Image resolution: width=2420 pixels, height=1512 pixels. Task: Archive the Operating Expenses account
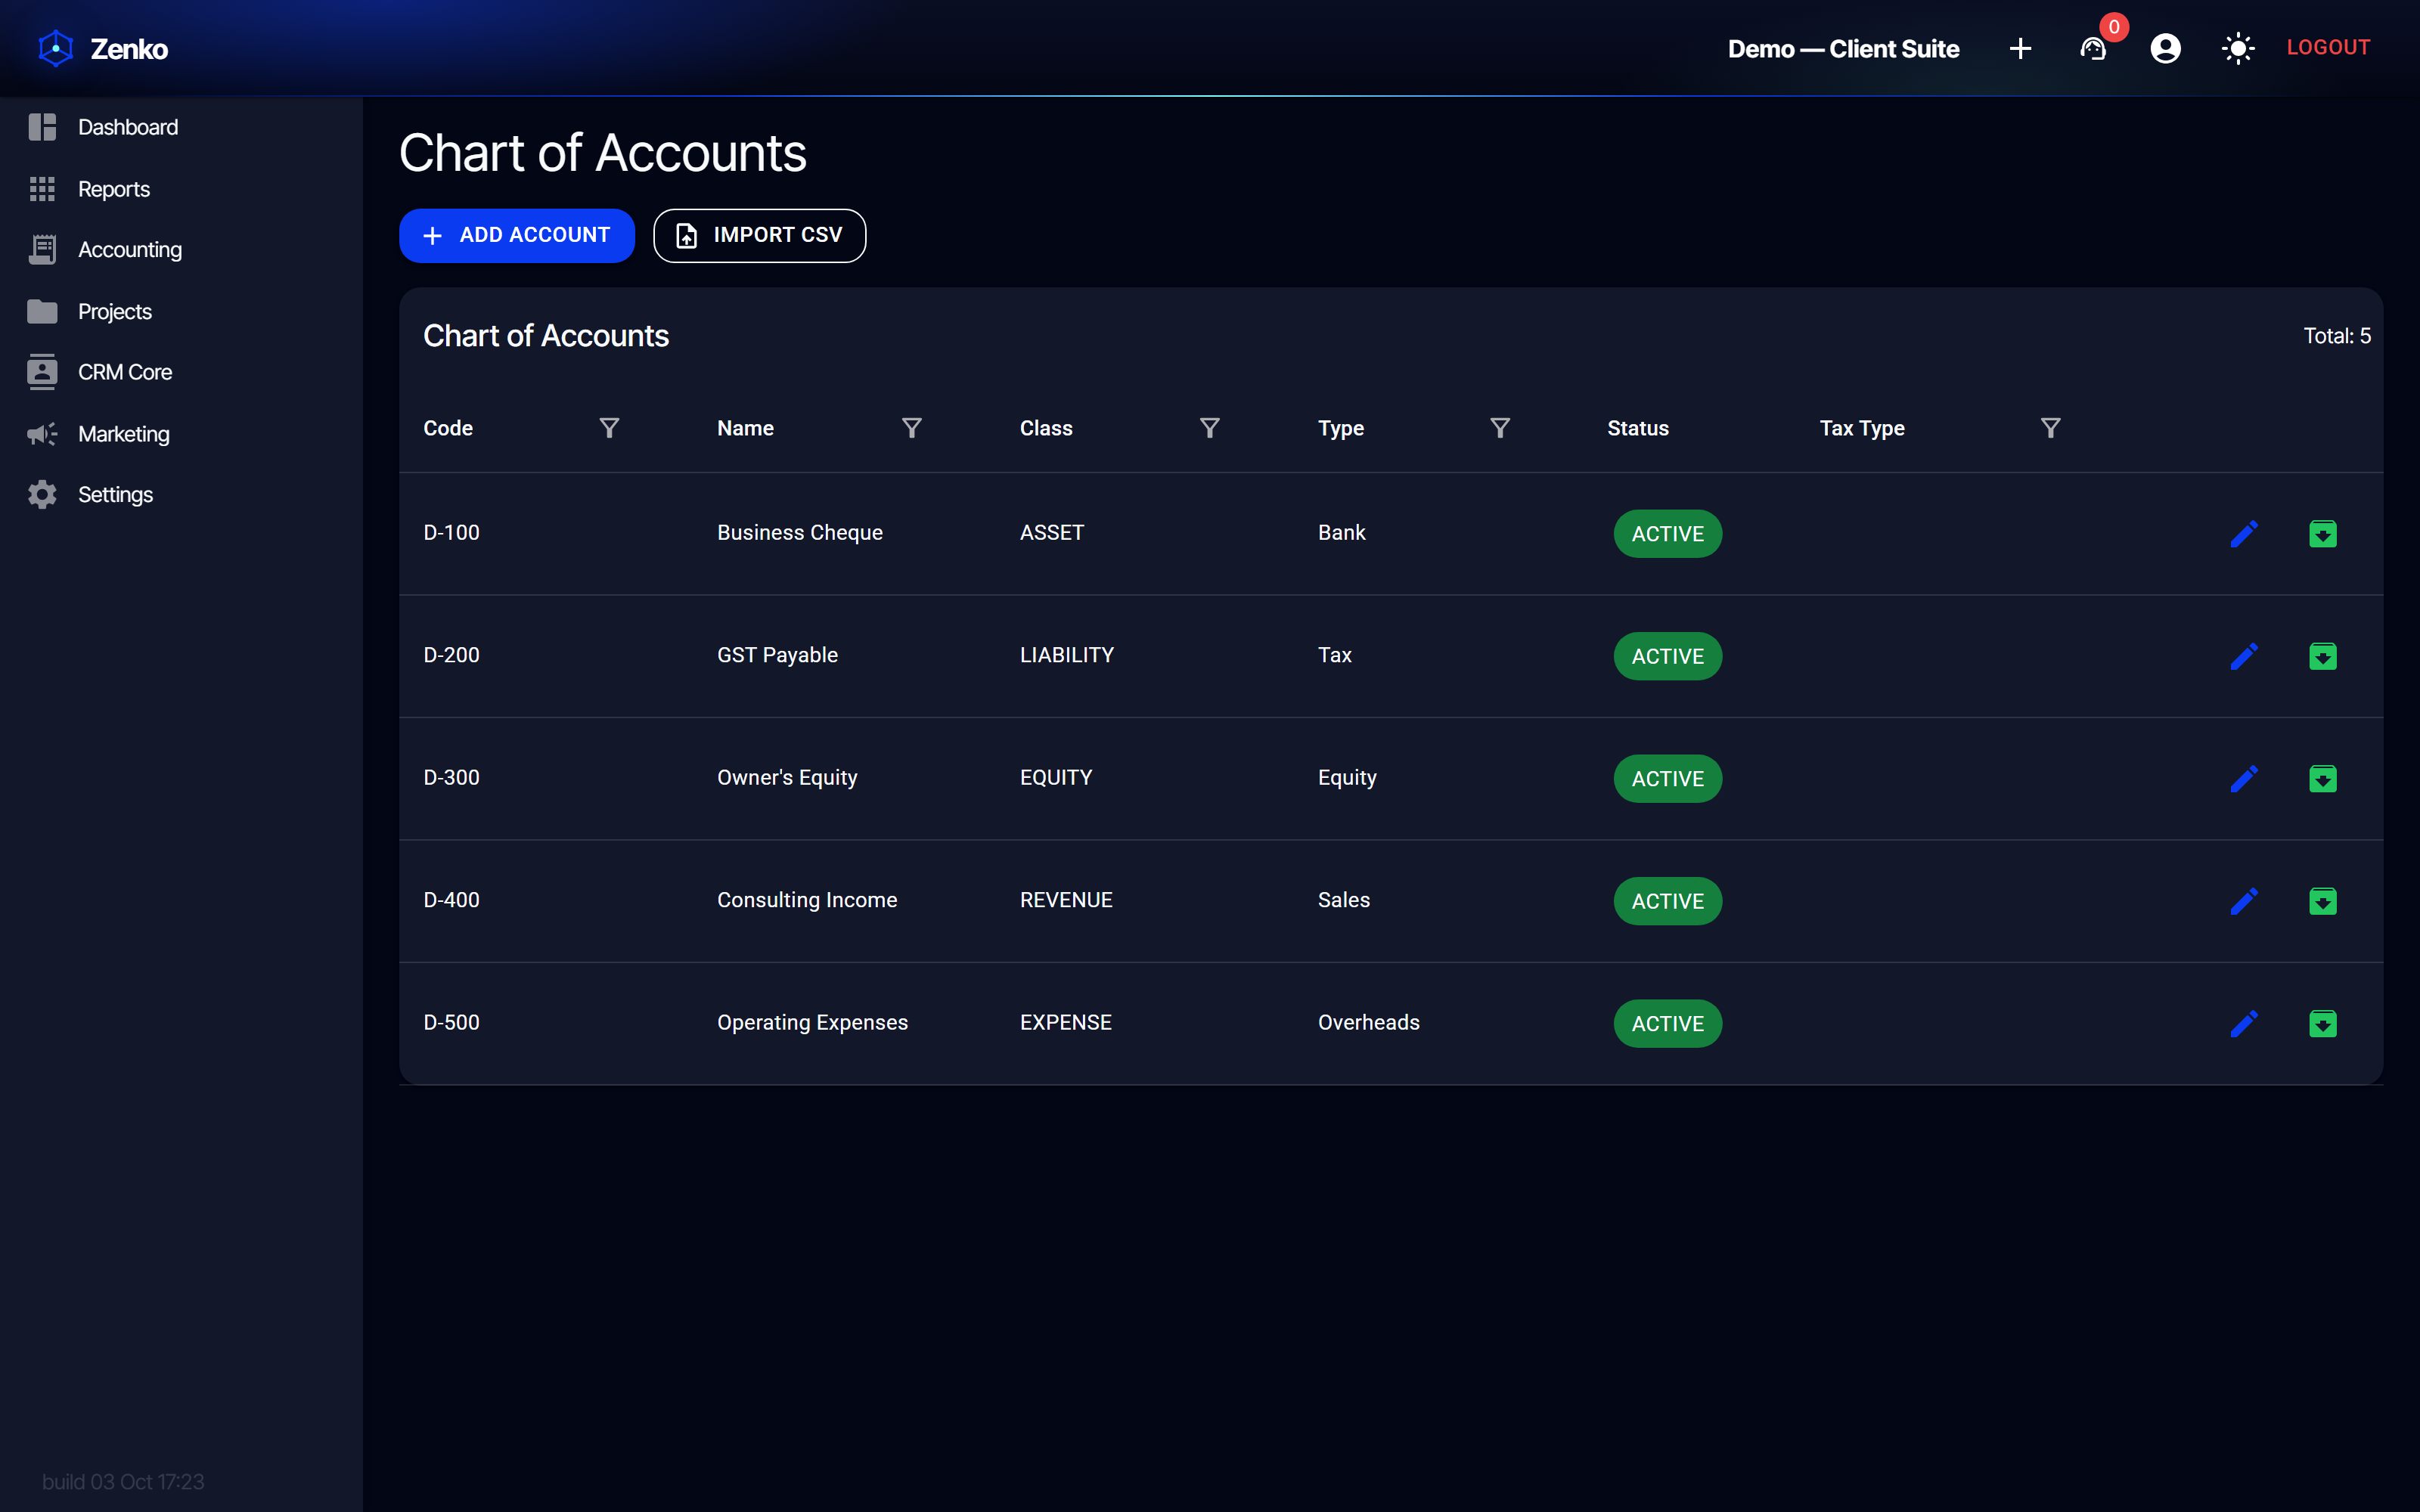click(x=2322, y=1024)
